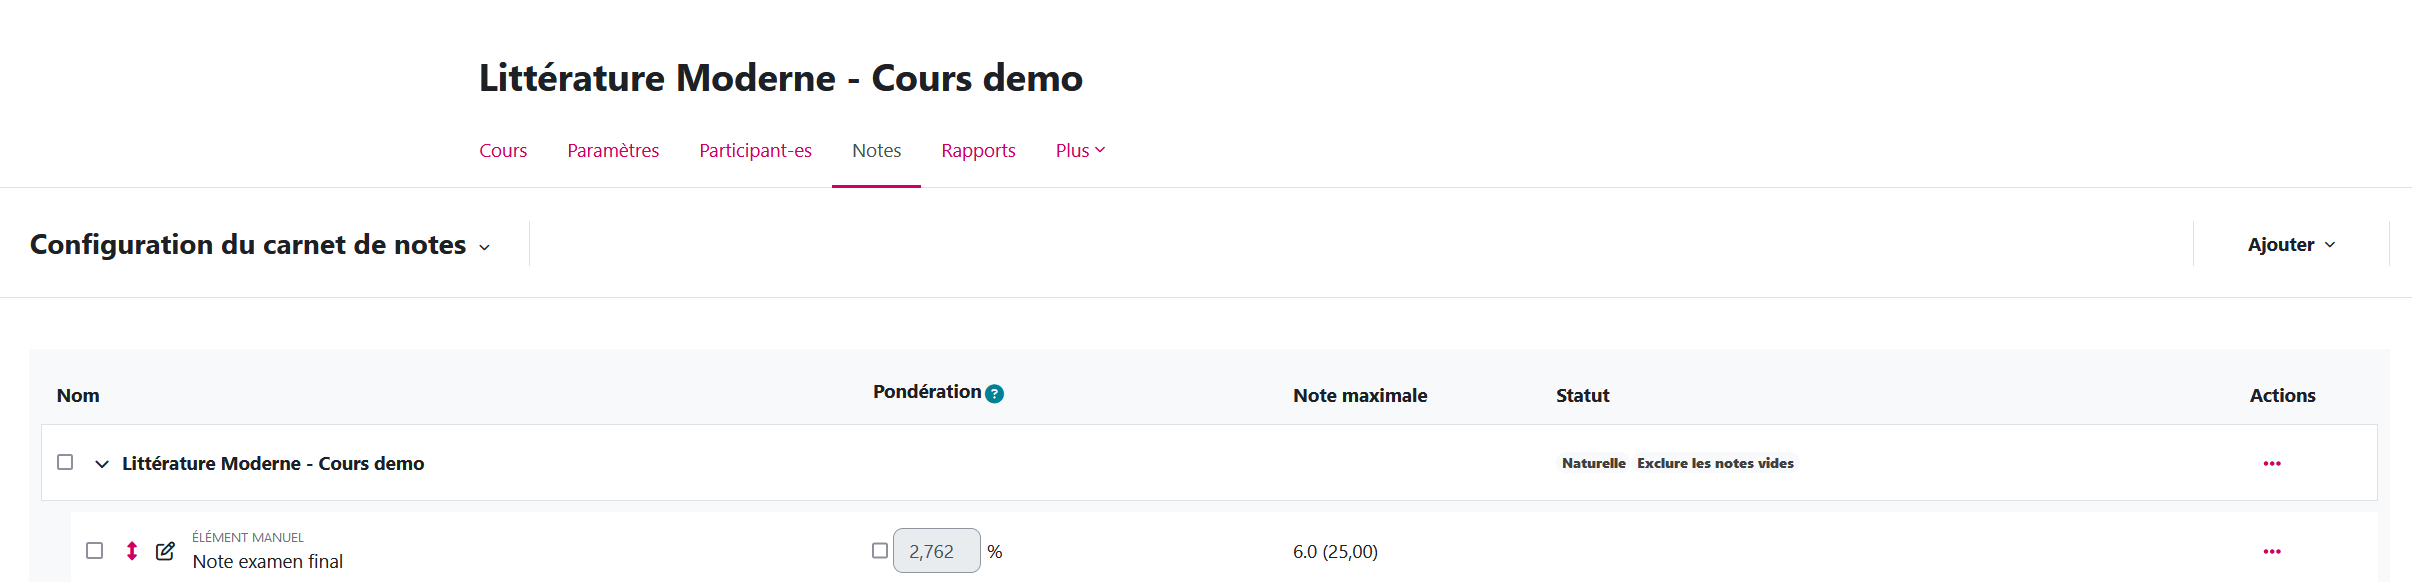Expand the Ajouter dropdown menu
The height and width of the screenshot is (582, 2412).
[x=2290, y=245]
